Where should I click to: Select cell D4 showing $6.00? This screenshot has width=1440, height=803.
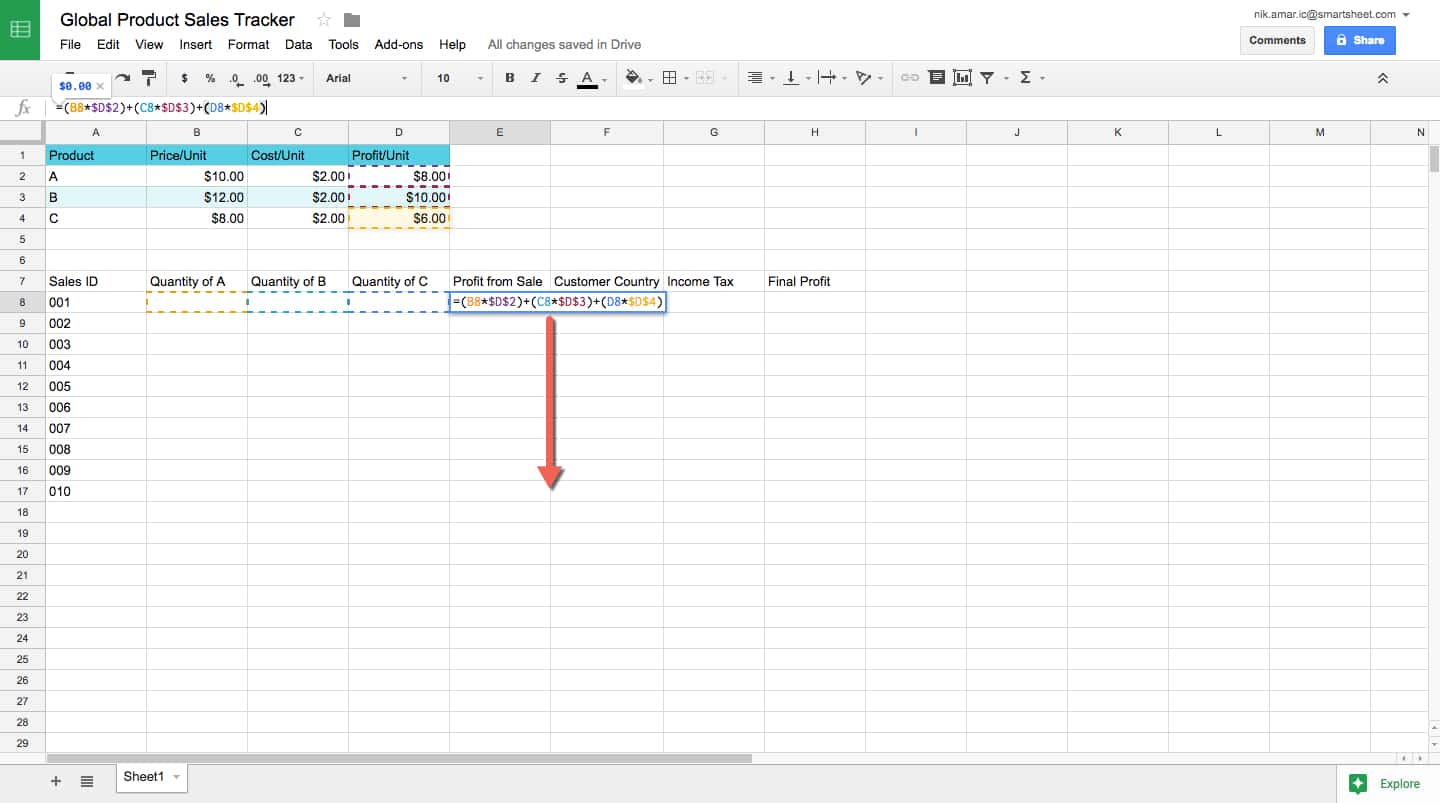tap(399, 218)
